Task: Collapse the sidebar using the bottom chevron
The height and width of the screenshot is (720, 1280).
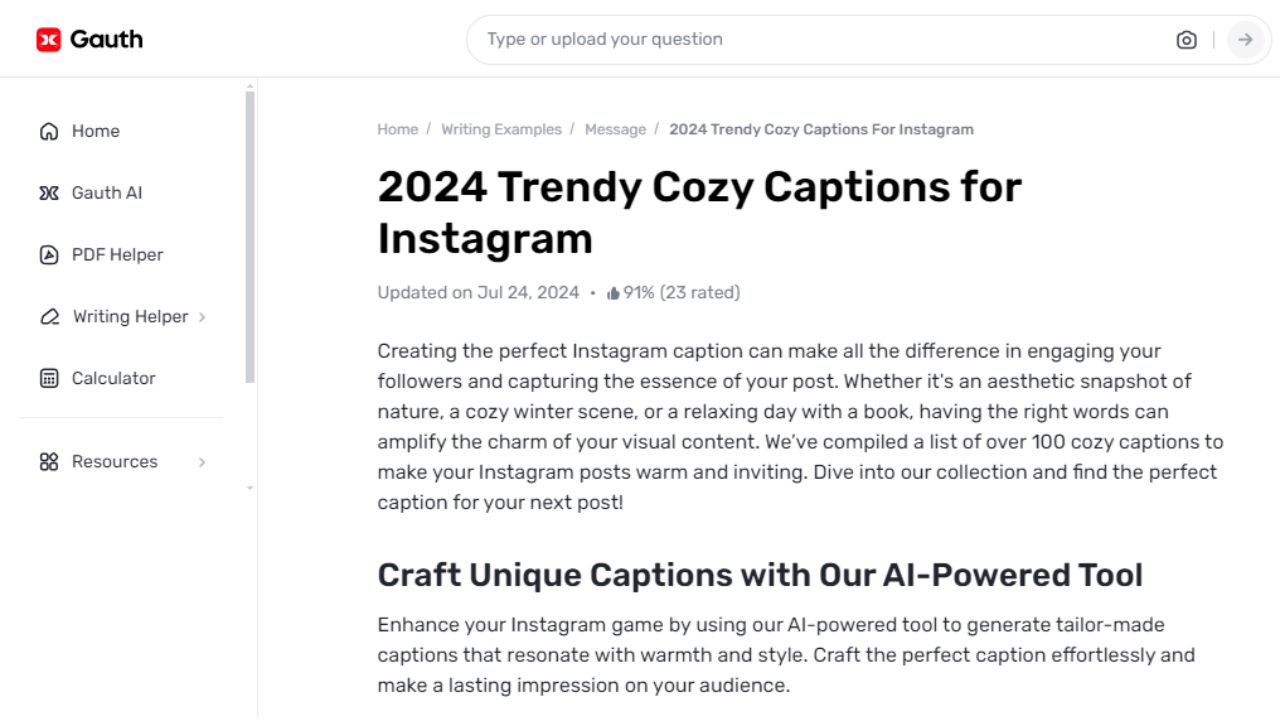Action: 249,489
